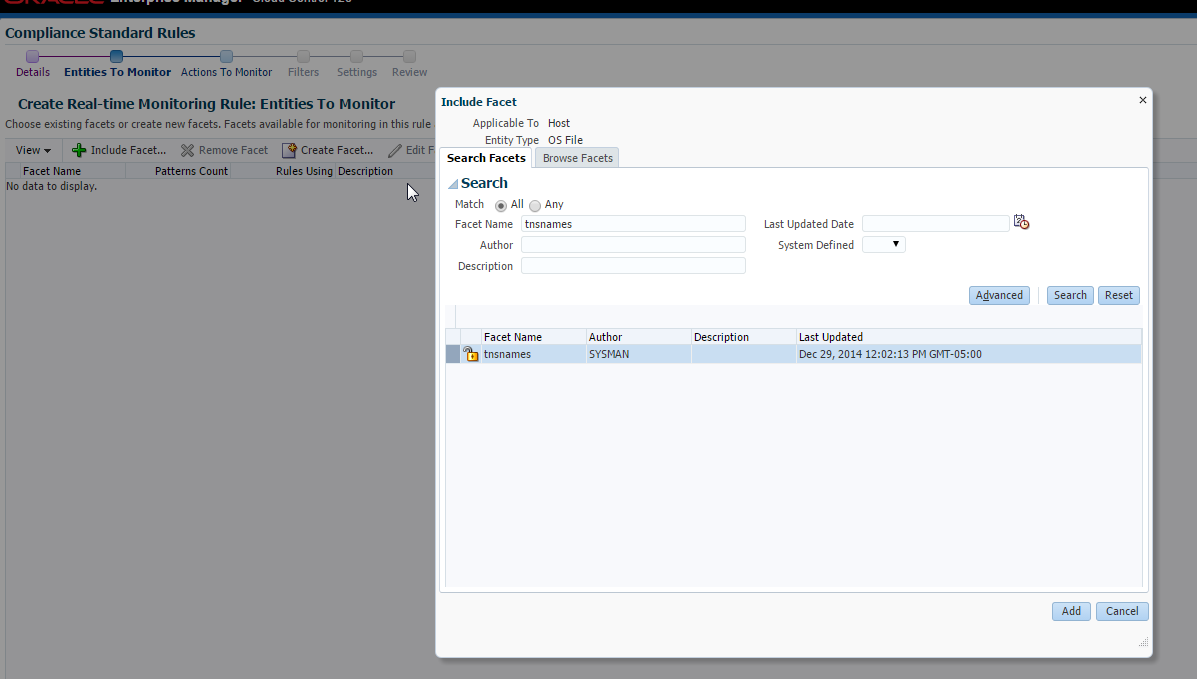Click the dialog resize grip
This screenshot has height=679, width=1197.
pos(1143,642)
